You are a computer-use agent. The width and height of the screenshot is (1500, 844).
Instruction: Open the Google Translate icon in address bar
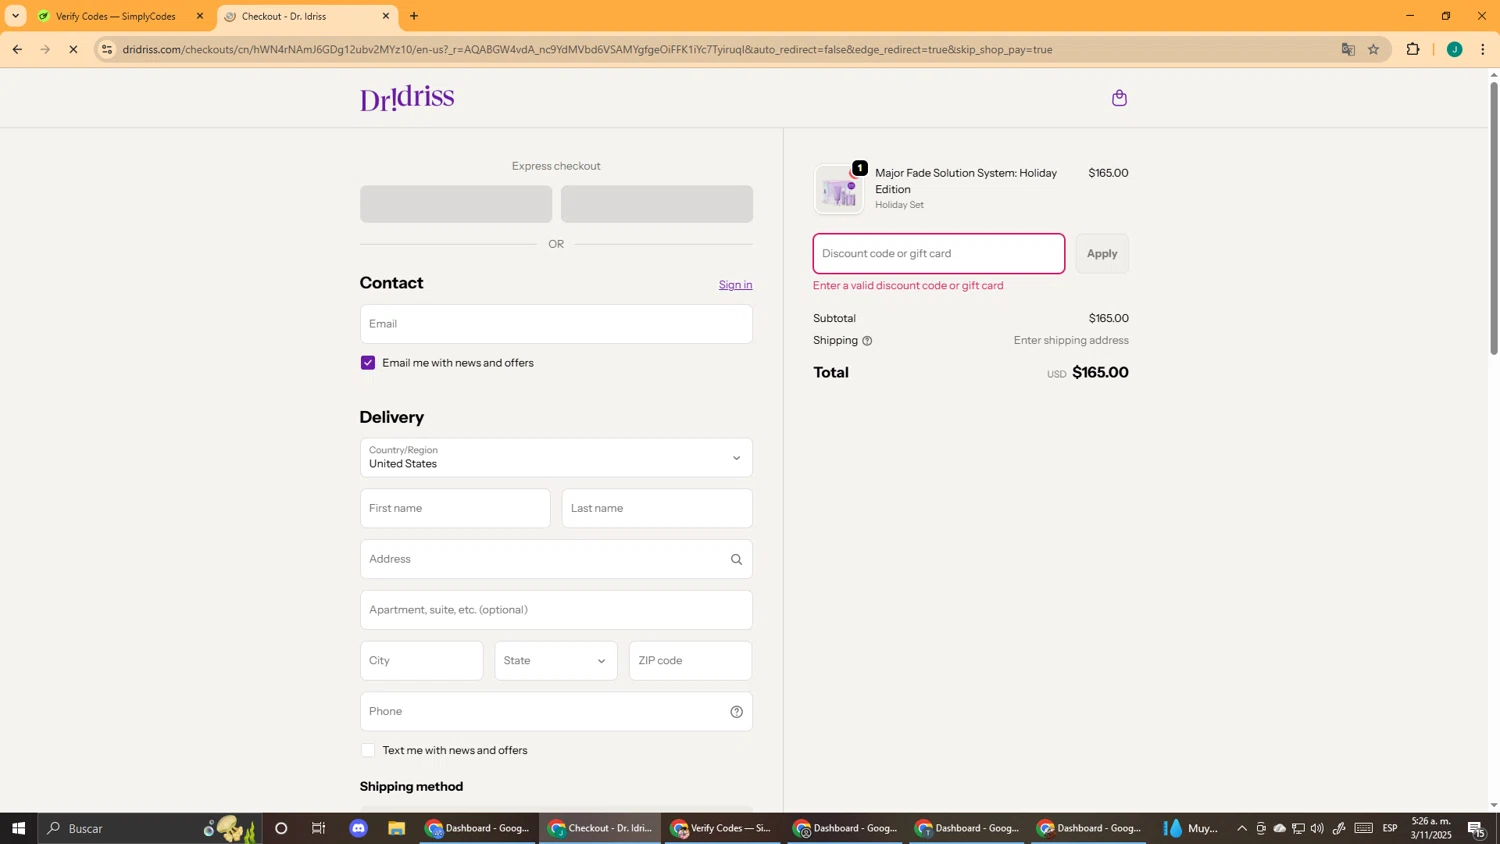(1348, 49)
